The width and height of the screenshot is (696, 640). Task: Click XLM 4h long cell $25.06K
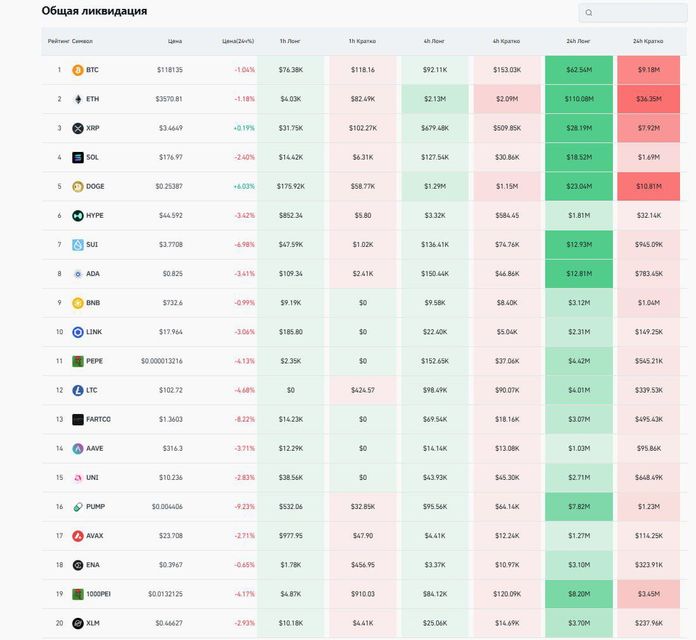pyautogui.click(x=435, y=623)
